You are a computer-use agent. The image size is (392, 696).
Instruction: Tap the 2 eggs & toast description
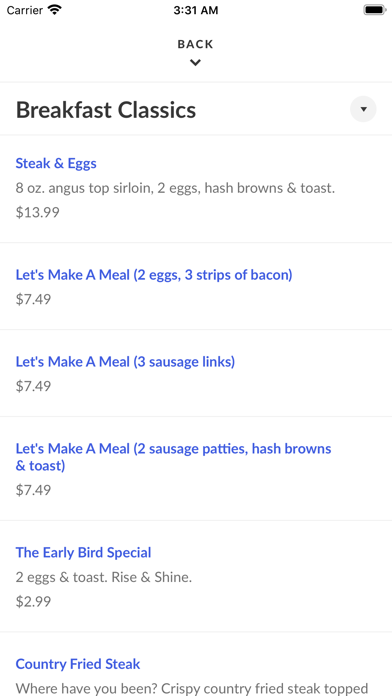pyautogui.click(x=104, y=577)
